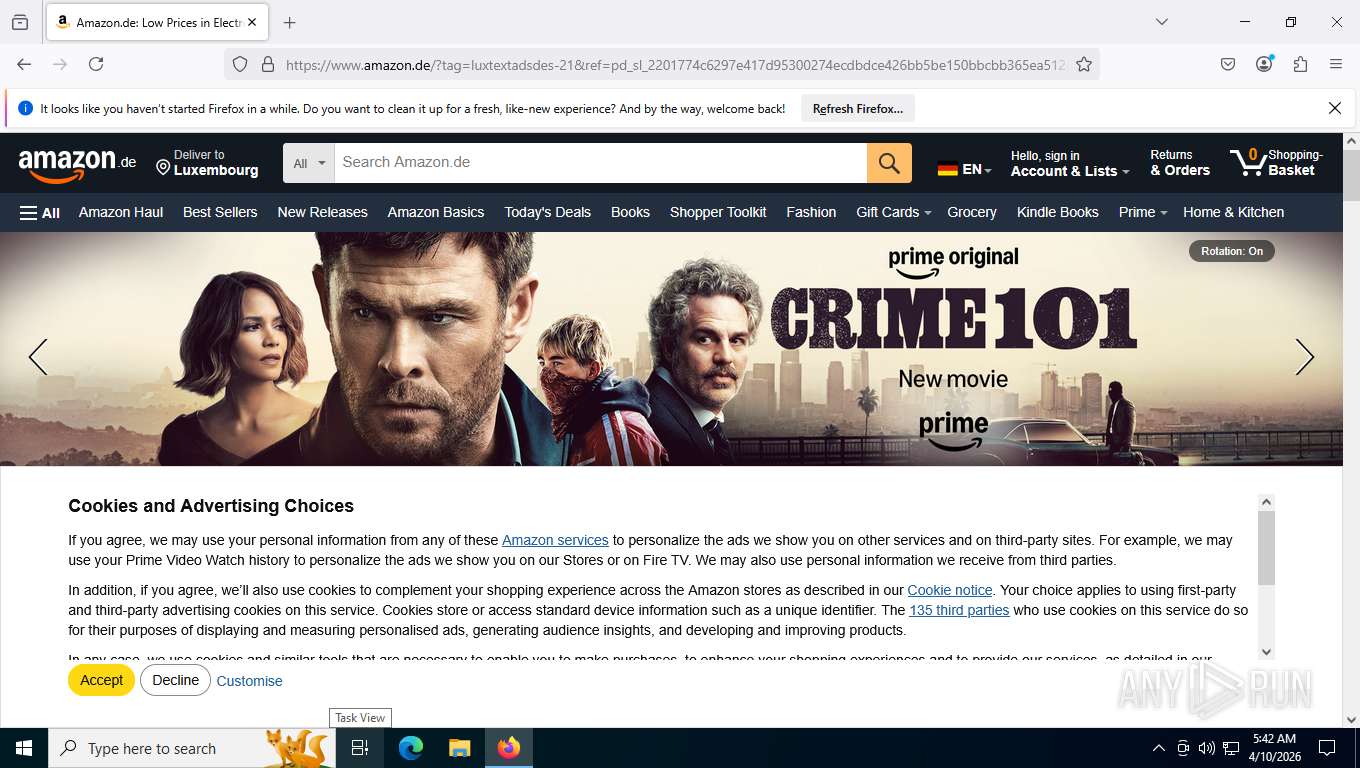
Task: Dismiss the Firefox refresh notification bar
Action: [1334, 108]
